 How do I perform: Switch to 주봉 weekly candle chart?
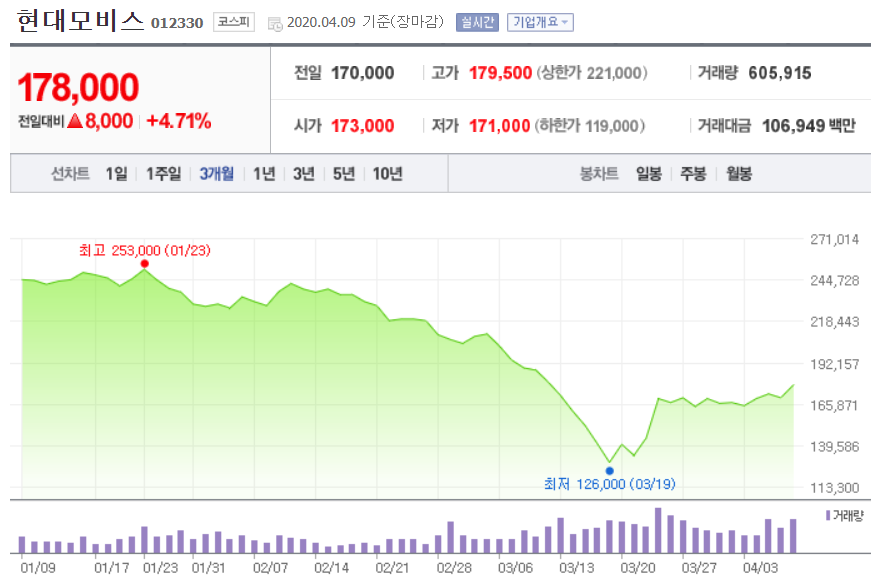click(x=694, y=174)
